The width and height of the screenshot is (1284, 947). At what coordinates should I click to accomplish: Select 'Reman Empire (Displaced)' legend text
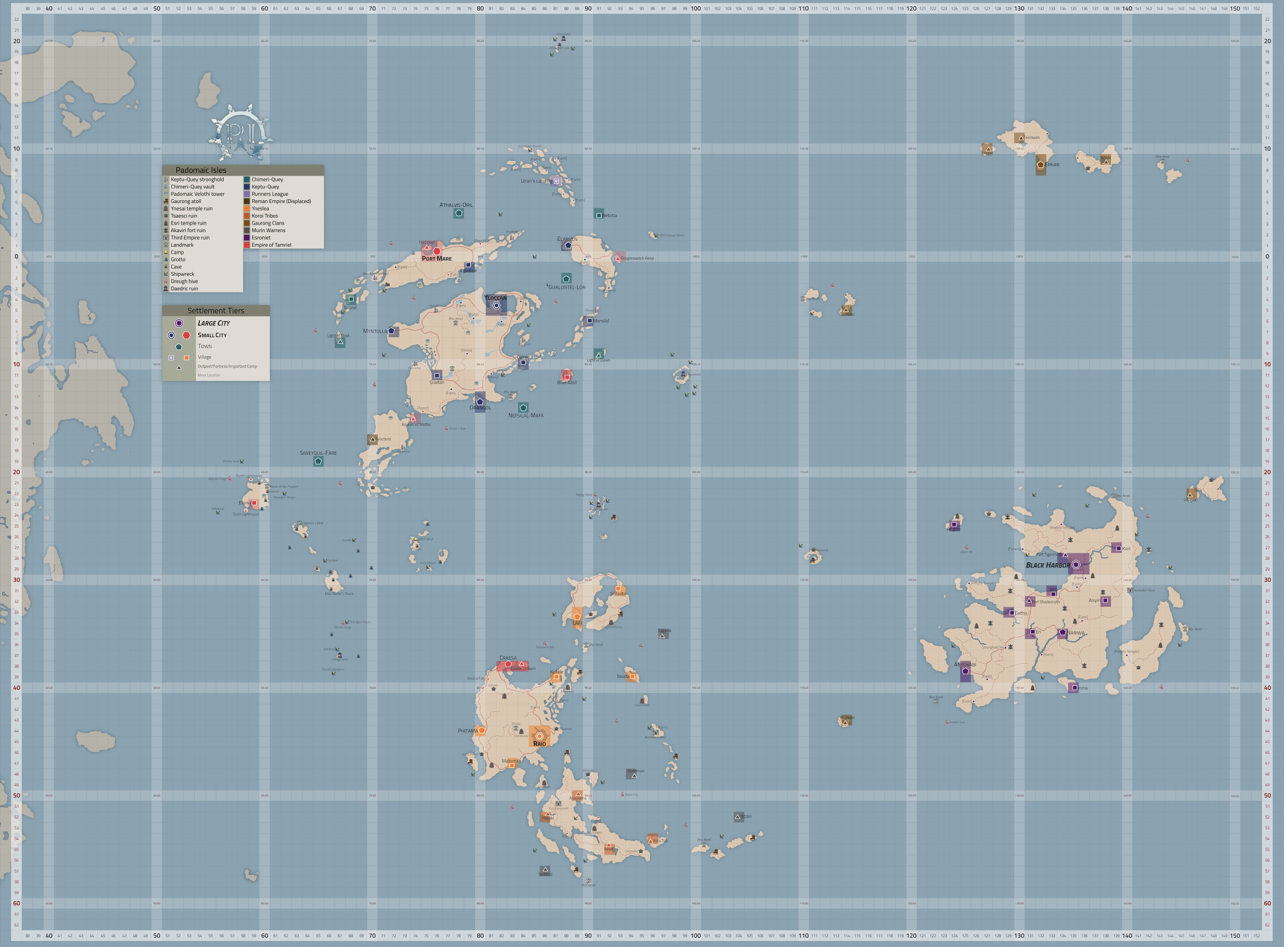tap(281, 201)
